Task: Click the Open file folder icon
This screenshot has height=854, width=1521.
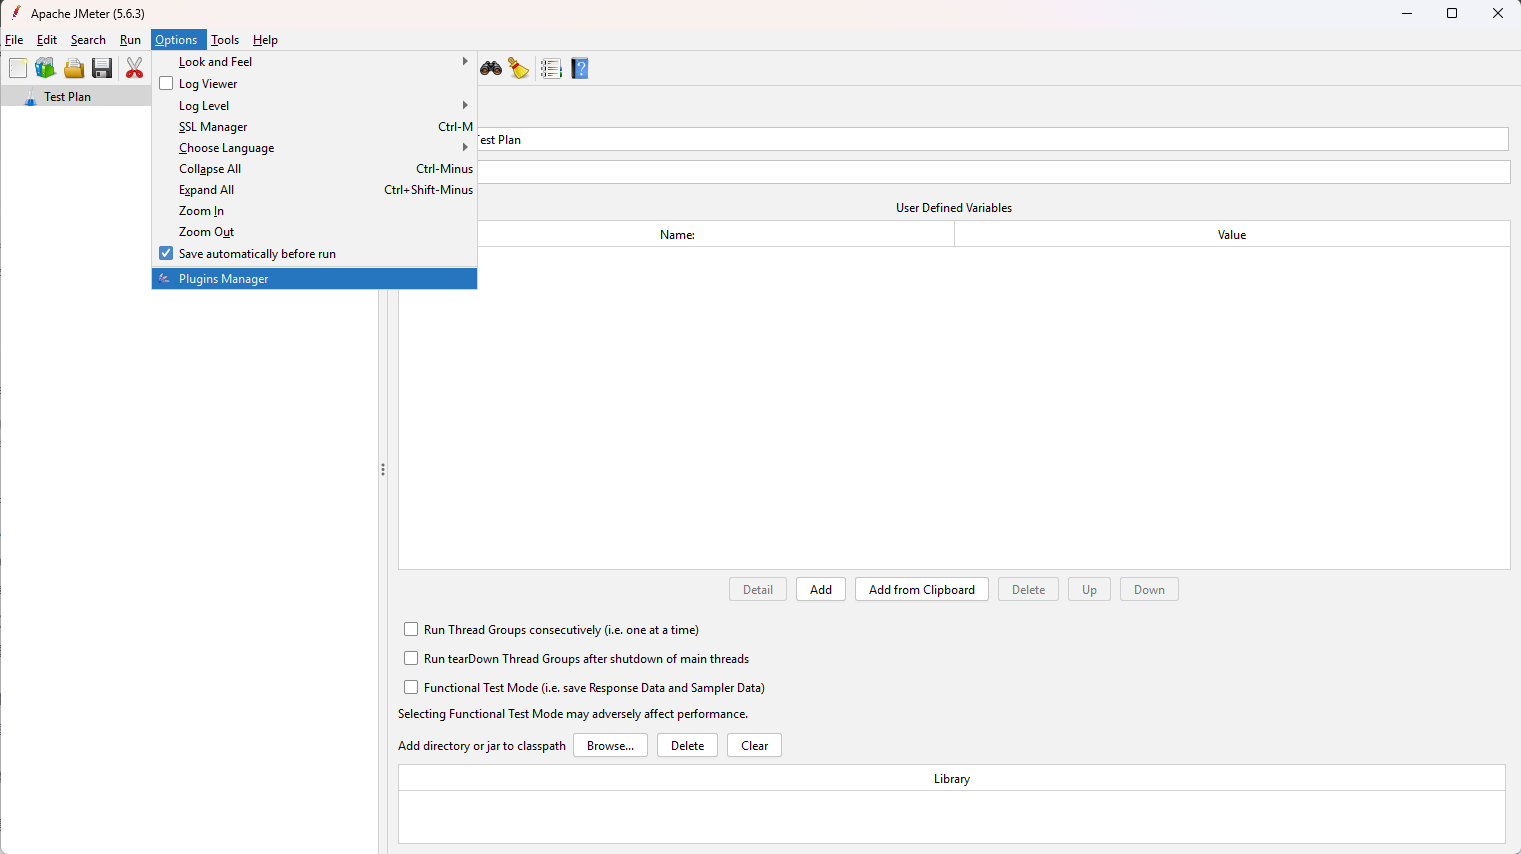Action: tap(74, 68)
